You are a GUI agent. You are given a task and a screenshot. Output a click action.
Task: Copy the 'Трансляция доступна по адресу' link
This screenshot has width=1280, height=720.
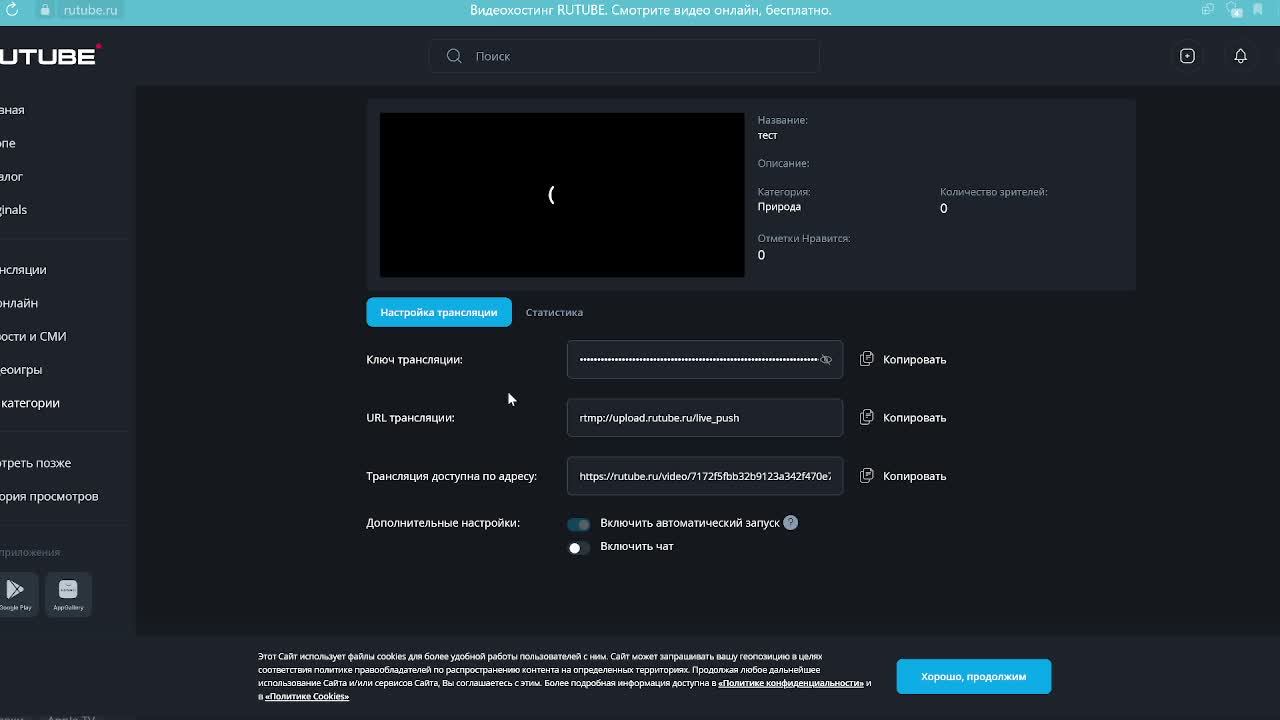coord(903,476)
